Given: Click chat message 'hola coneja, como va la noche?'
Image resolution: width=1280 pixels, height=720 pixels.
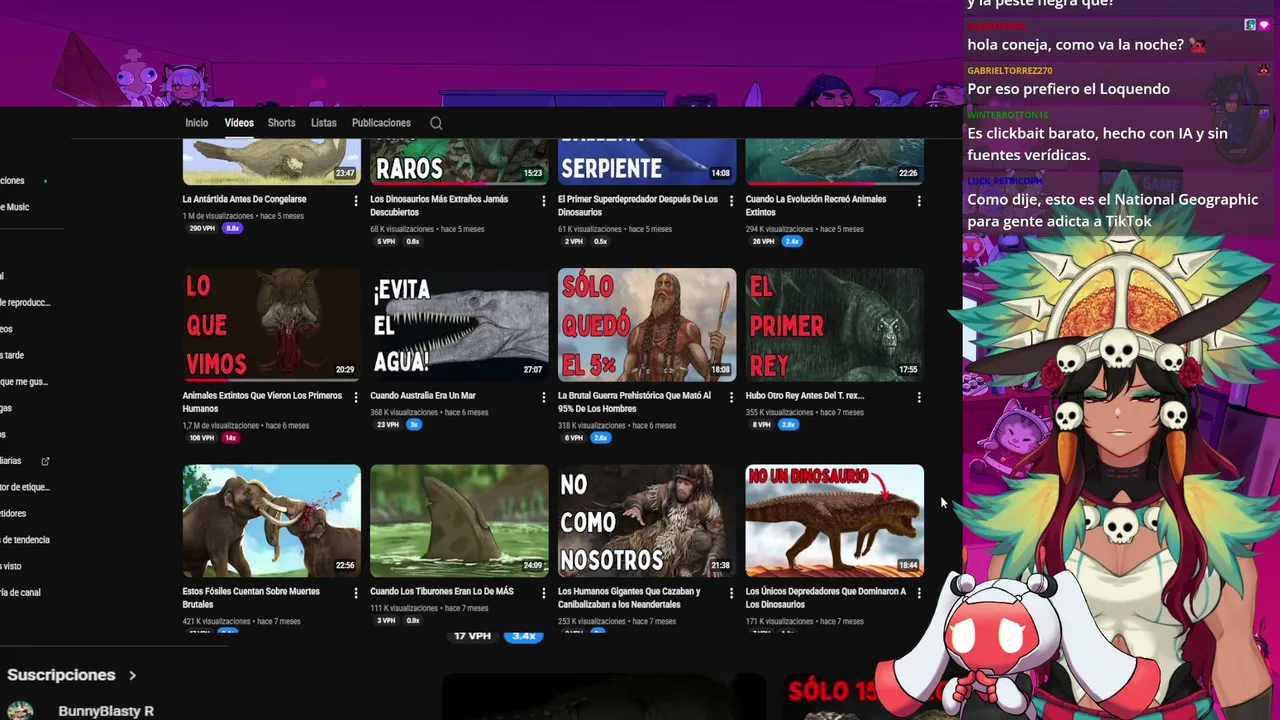Looking at the screenshot, I should (1075, 45).
